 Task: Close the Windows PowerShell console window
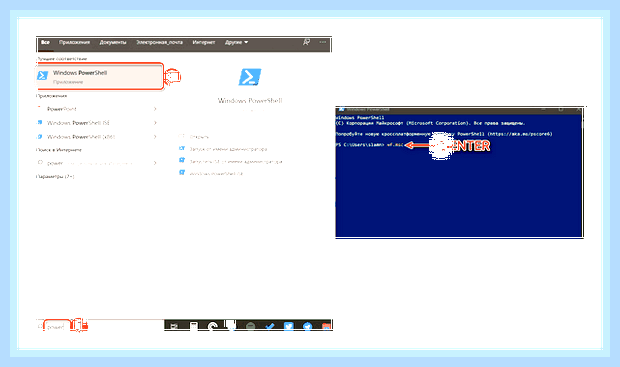[578, 110]
